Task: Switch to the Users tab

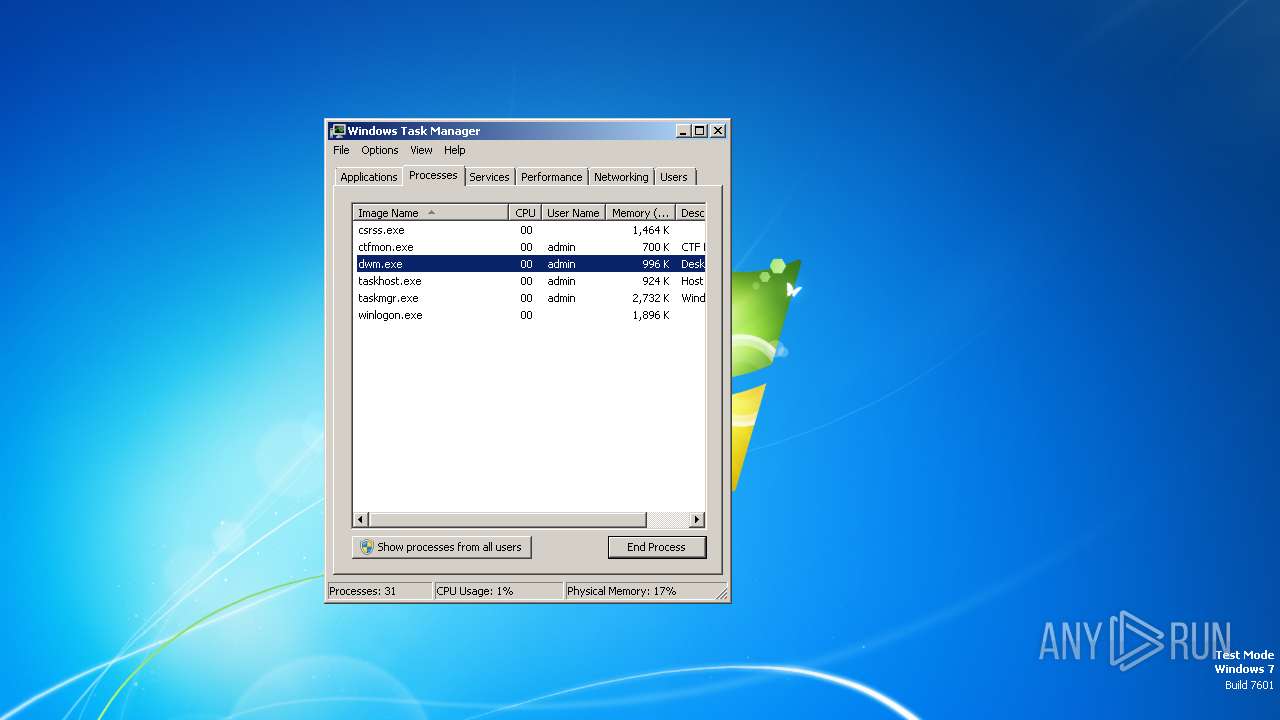Action: pyautogui.click(x=674, y=177)
